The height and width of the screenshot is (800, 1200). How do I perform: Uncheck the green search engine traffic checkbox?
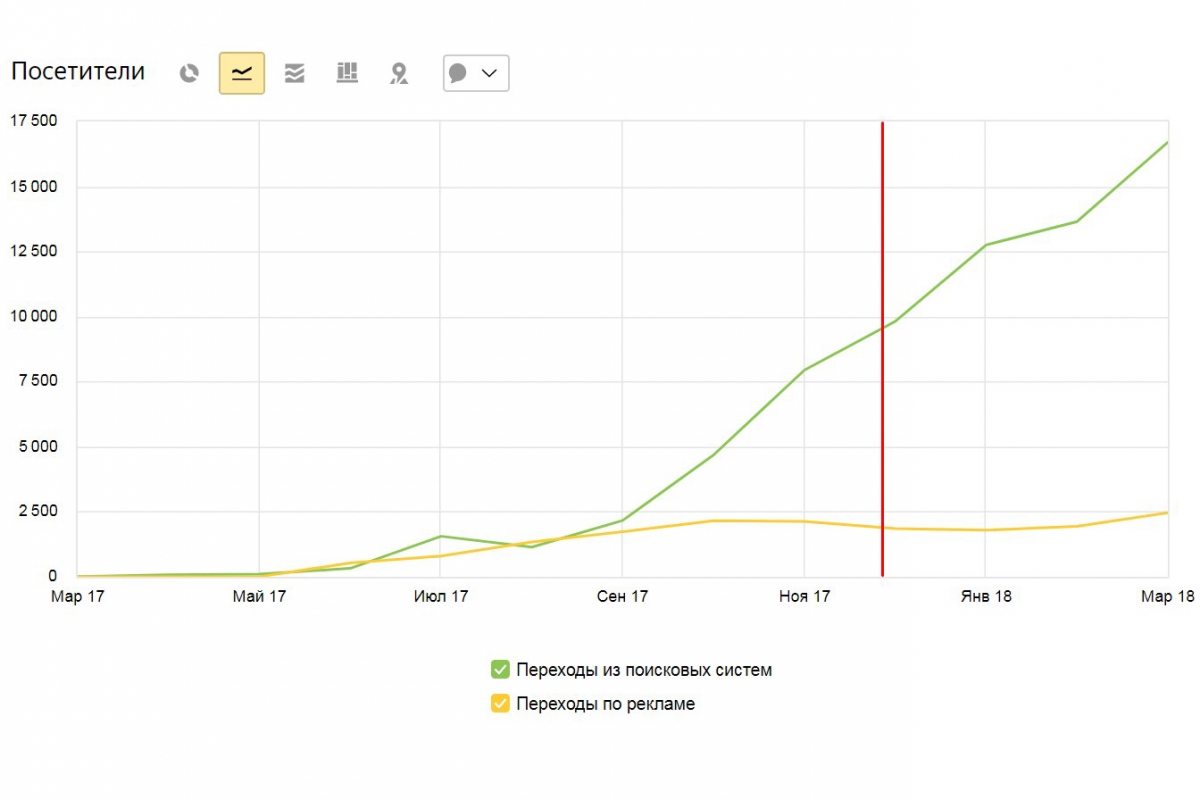point(500,670)
